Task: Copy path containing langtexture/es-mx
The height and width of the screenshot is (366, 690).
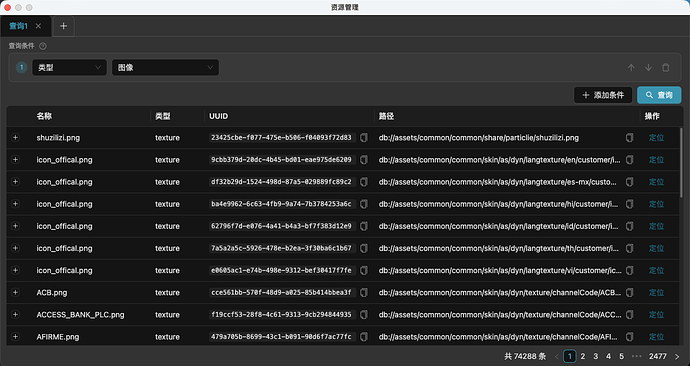Action: click(630, 182)
